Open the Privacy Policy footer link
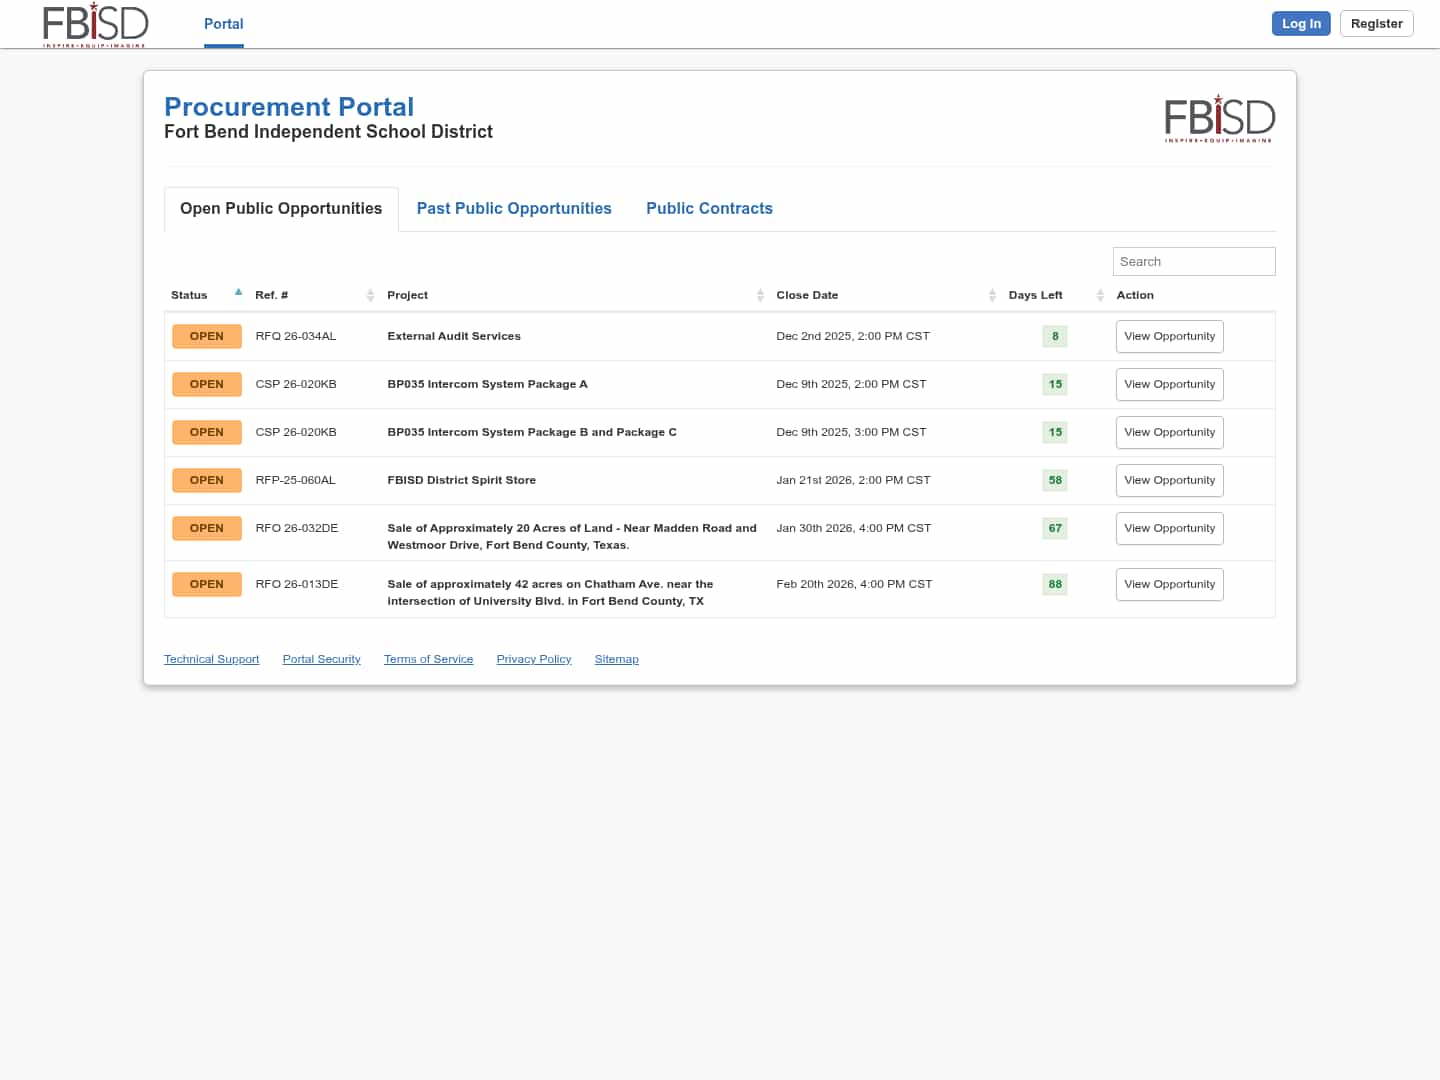This screenshot has height=1080, width=1440. 533,659
